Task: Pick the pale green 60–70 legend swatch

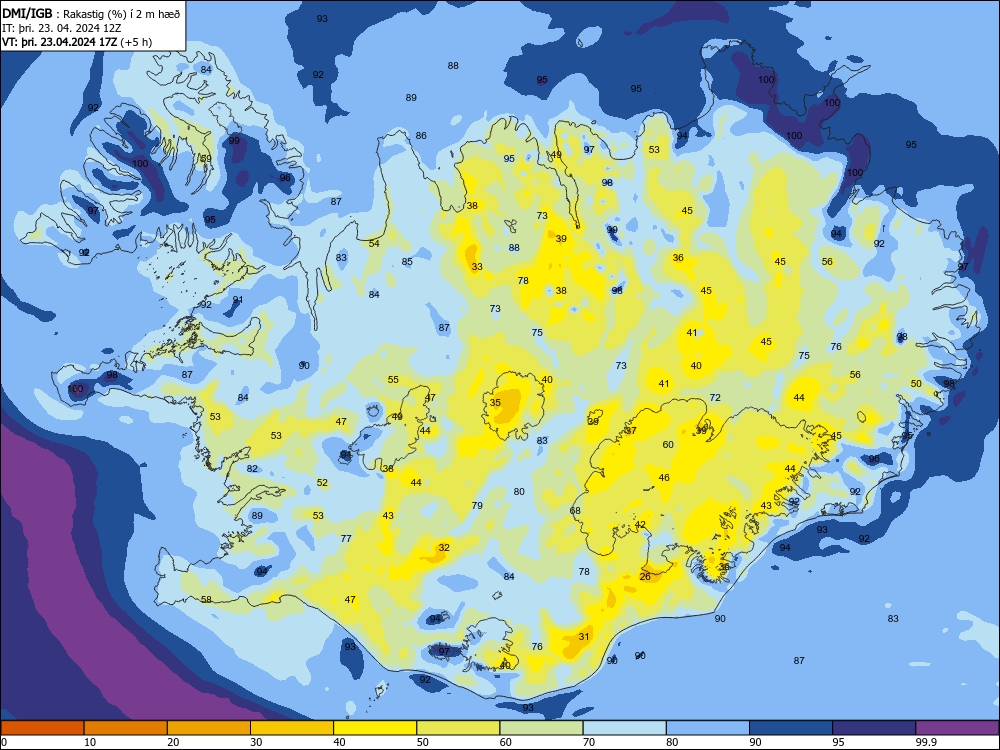Action: pos(541,728)
